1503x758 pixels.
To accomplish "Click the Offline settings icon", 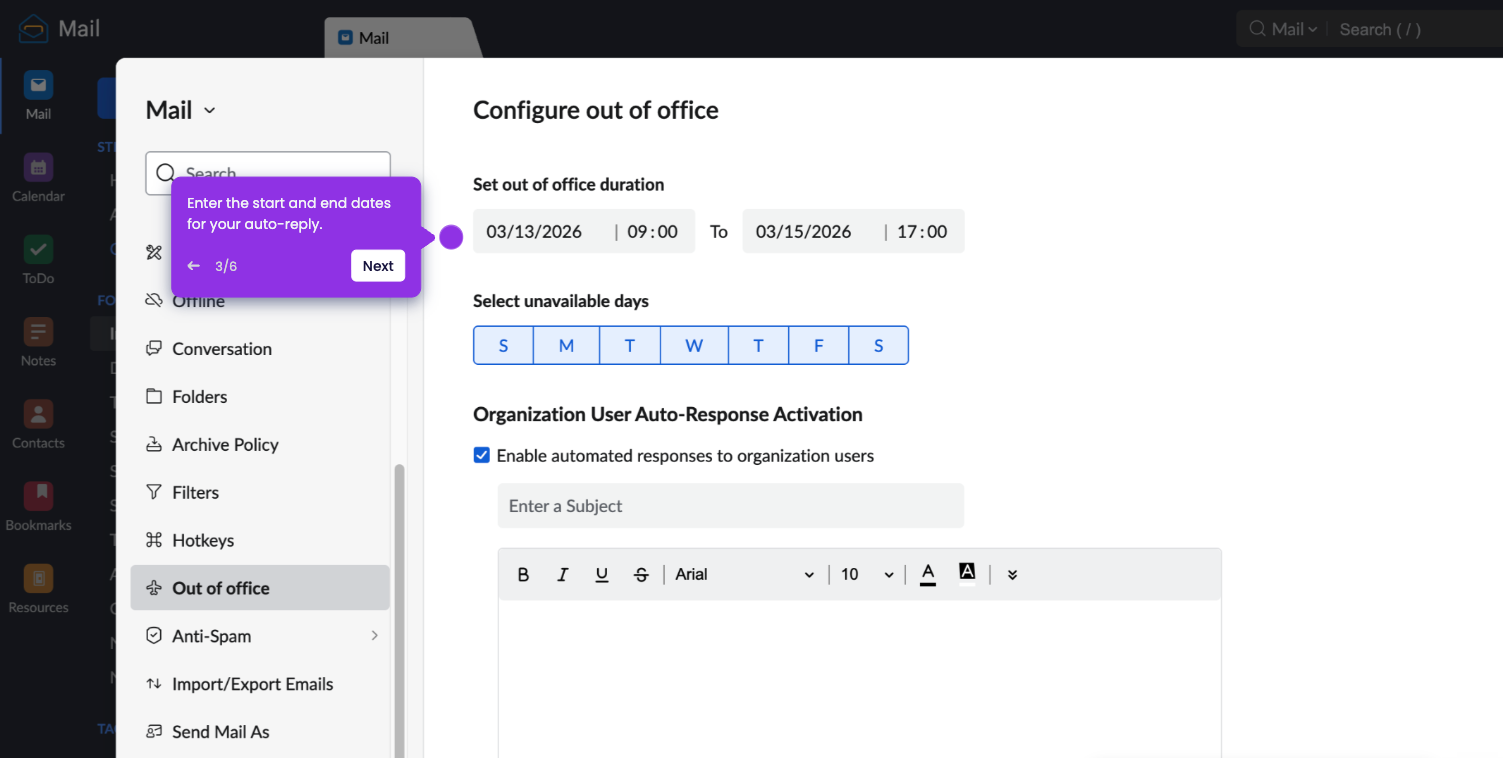I will pos(154,300).
